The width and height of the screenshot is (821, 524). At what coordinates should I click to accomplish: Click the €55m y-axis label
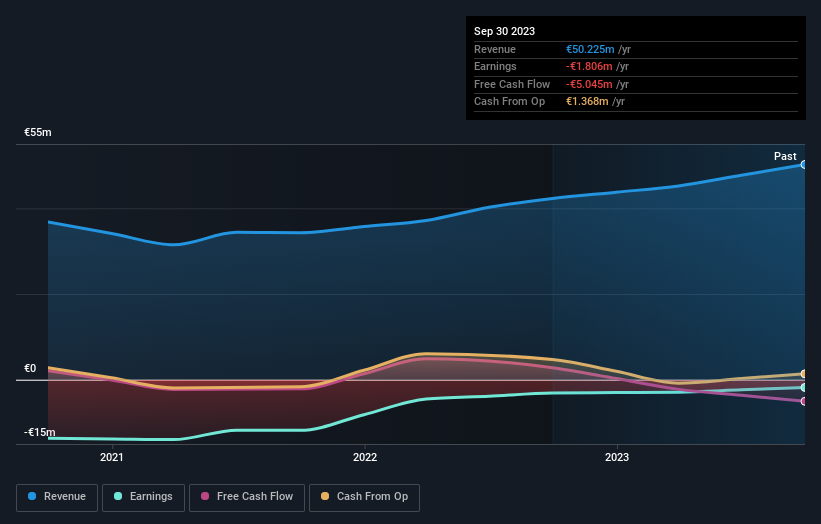pos(38,132)
